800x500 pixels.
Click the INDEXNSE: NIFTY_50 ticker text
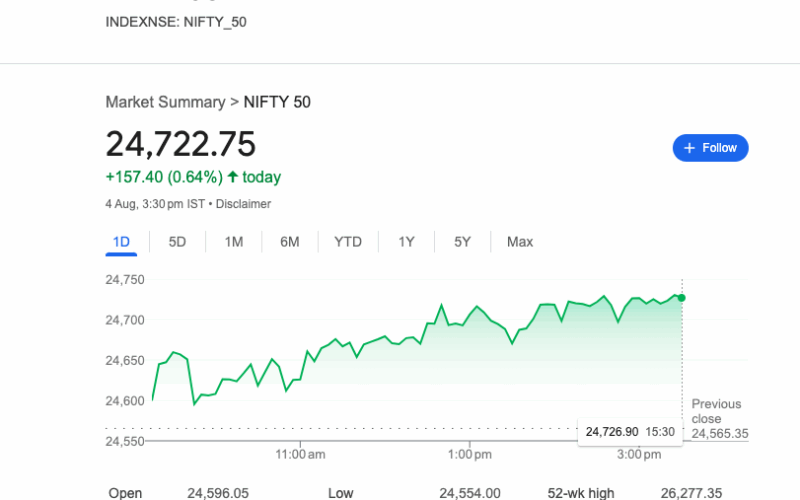176,21
